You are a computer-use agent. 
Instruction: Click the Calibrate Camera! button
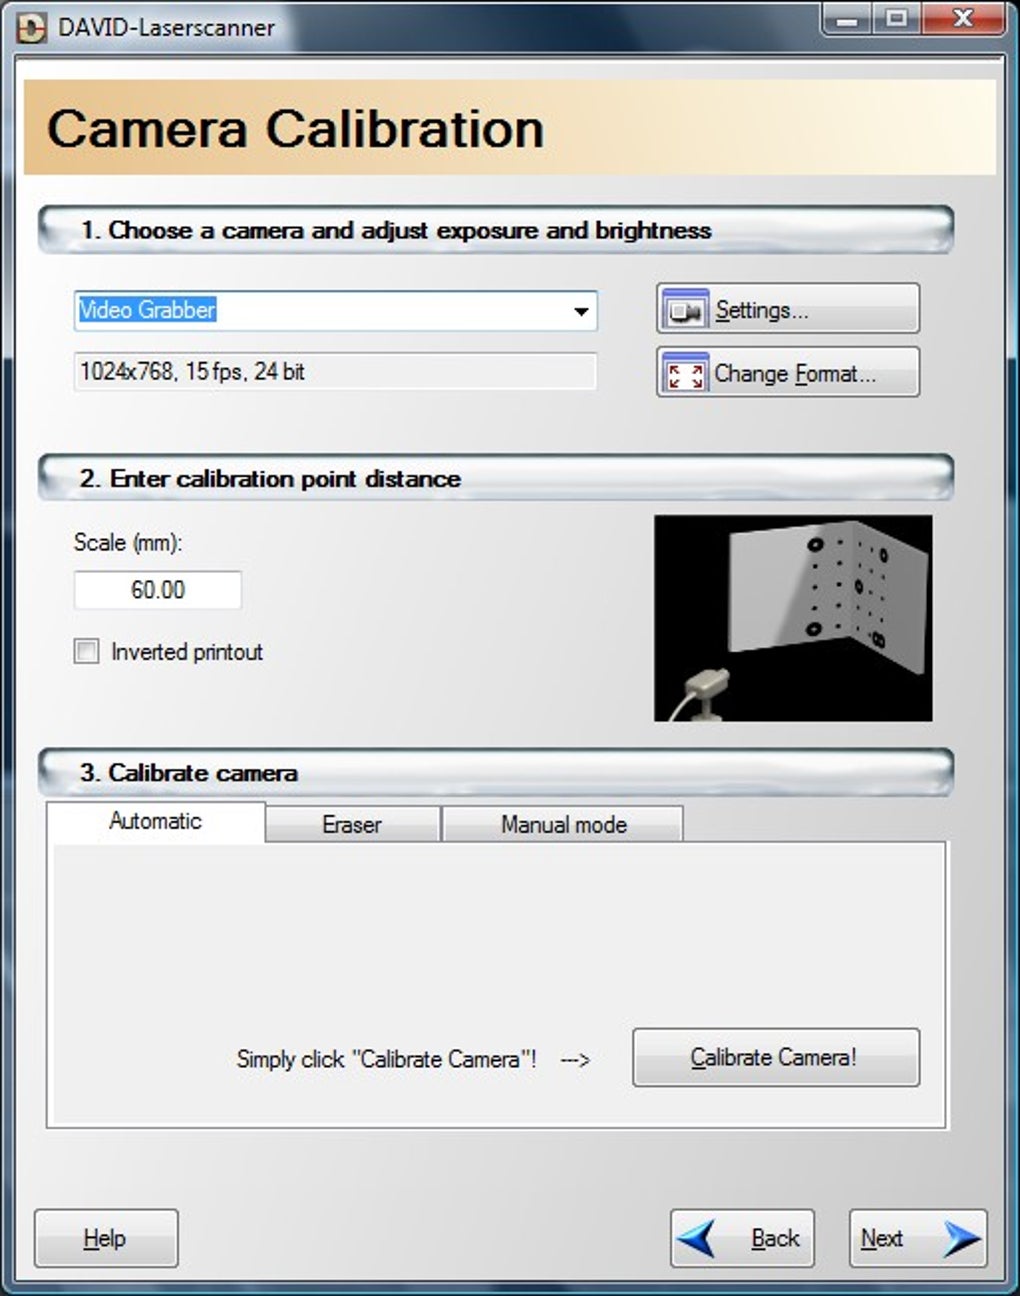click(x=776, y=1057)
